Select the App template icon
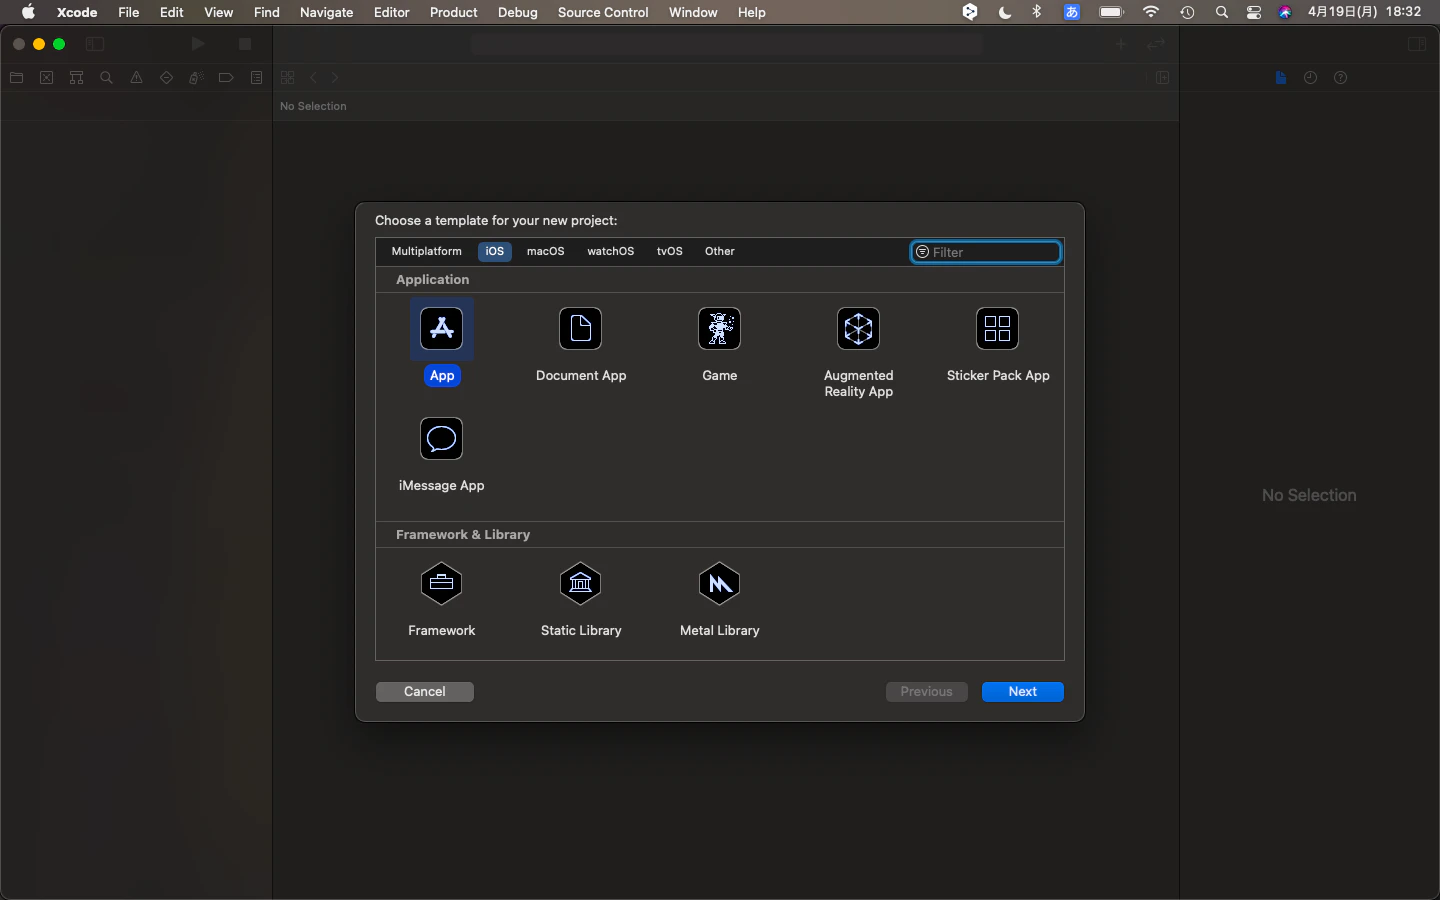Viewport: 1440px width, 900px height. tap(442, 329)
